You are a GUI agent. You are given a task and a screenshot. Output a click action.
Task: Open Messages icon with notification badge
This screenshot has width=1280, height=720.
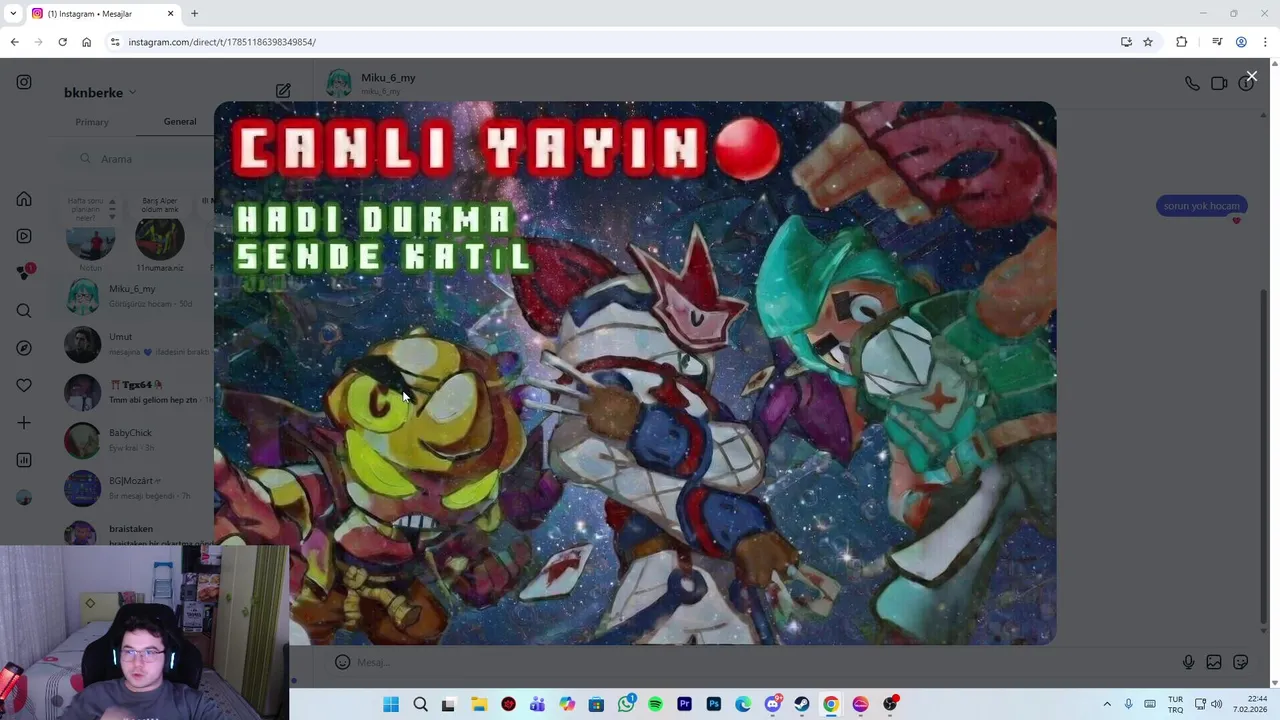click(25, 272)
